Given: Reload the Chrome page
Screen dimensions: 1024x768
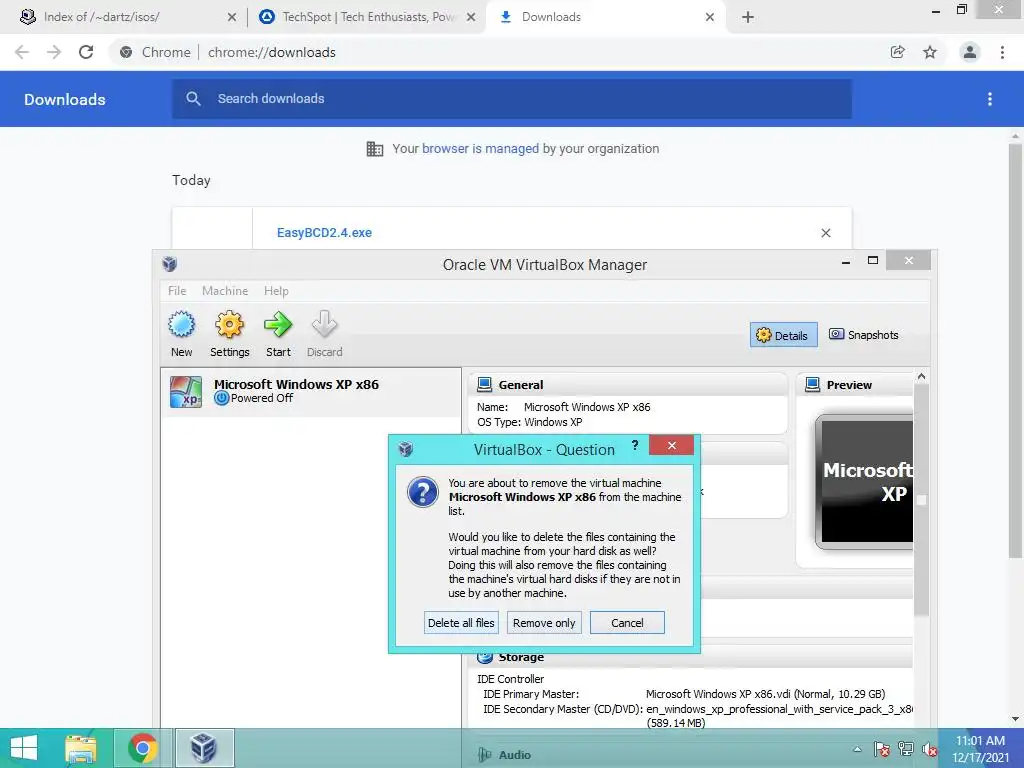Looking at the screenshot, I should 86,52.
